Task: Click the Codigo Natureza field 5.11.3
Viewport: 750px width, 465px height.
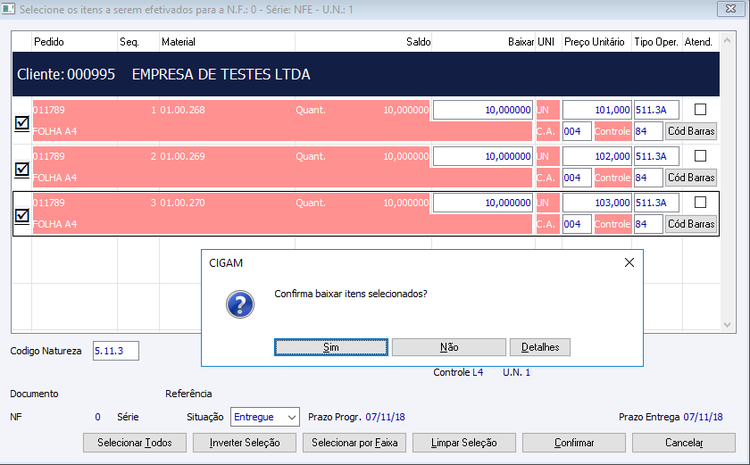Action: pos(116,351)
